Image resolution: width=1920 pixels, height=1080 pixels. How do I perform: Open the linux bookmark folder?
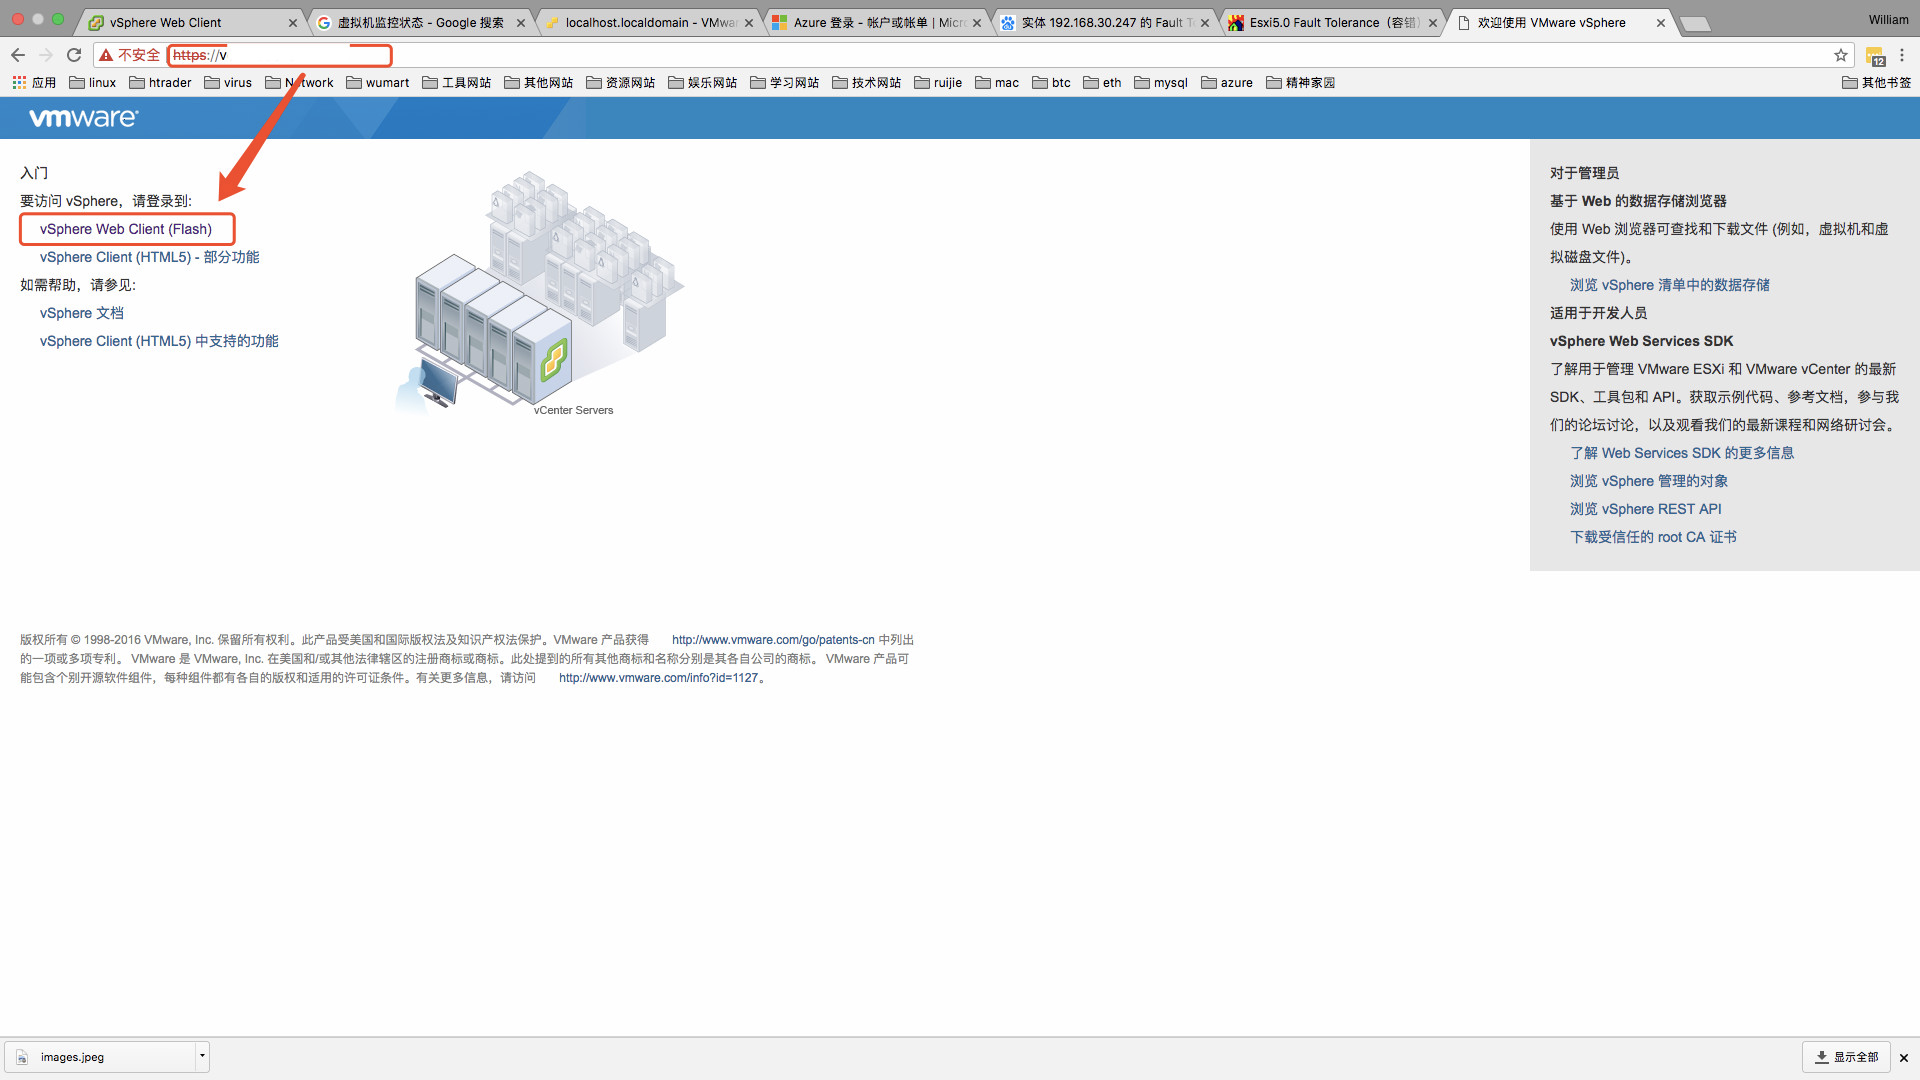[x=92, y=83]
